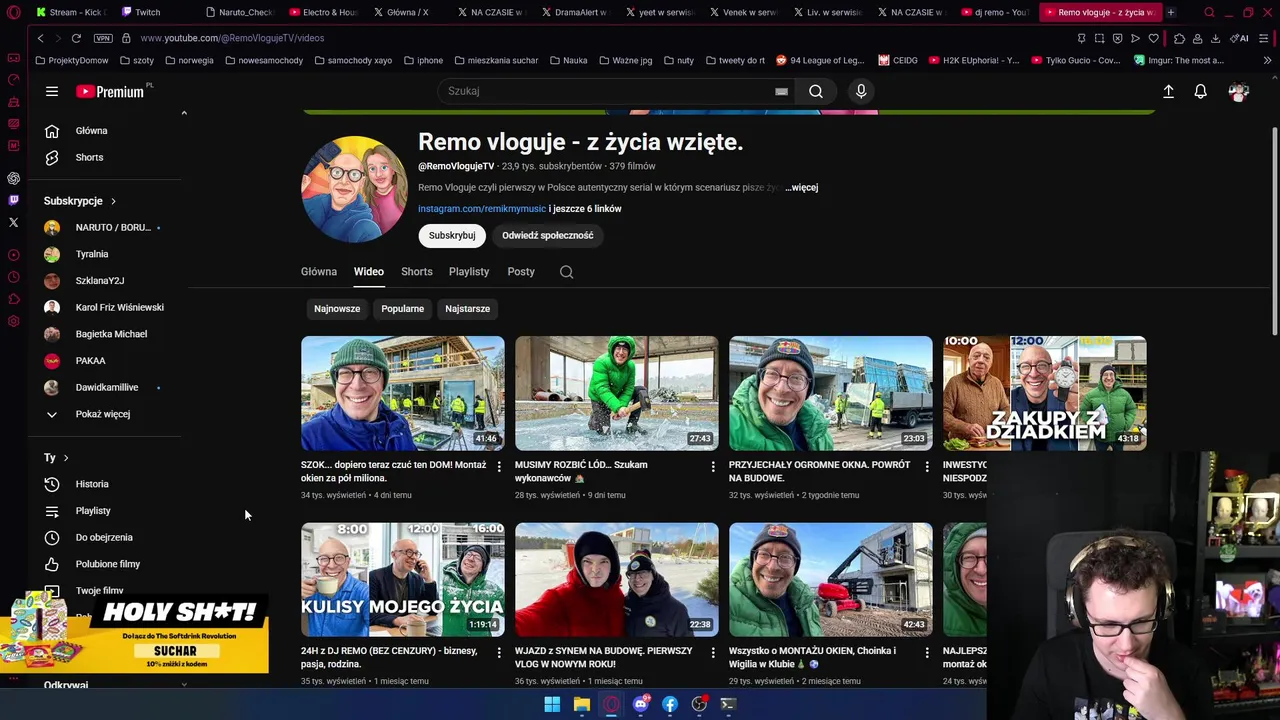Open the YouTube hamburger guide menu
The image size is (1280, 720).
click(x=52, y=91)
